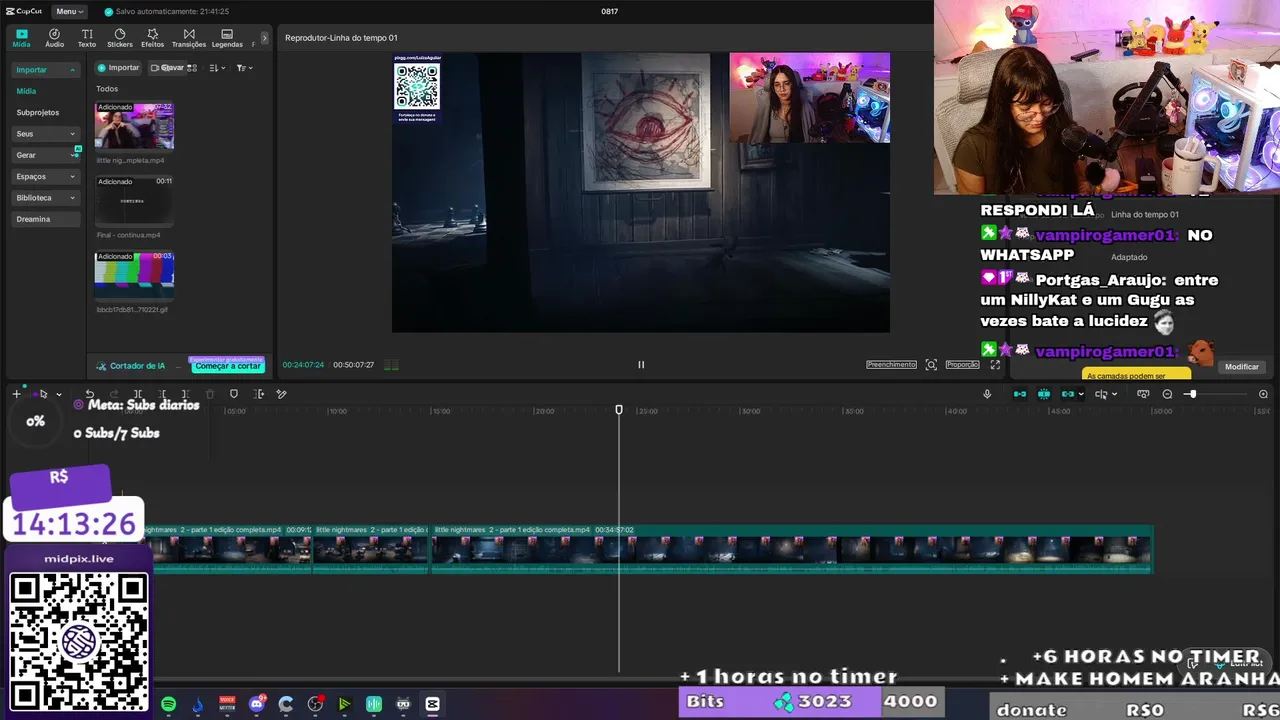
Task: Select Mídia in the sidebar
Action: (x=26, y=91)
